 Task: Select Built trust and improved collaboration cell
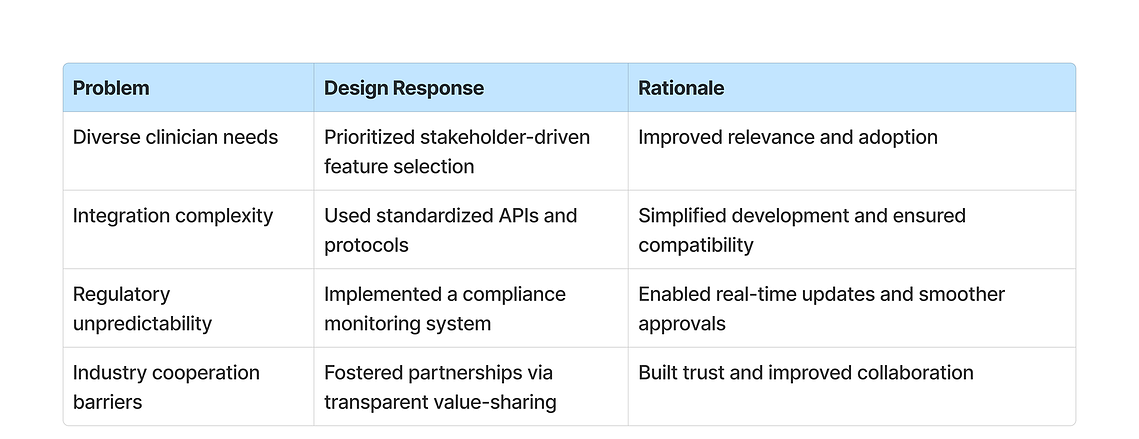point(851,387)
